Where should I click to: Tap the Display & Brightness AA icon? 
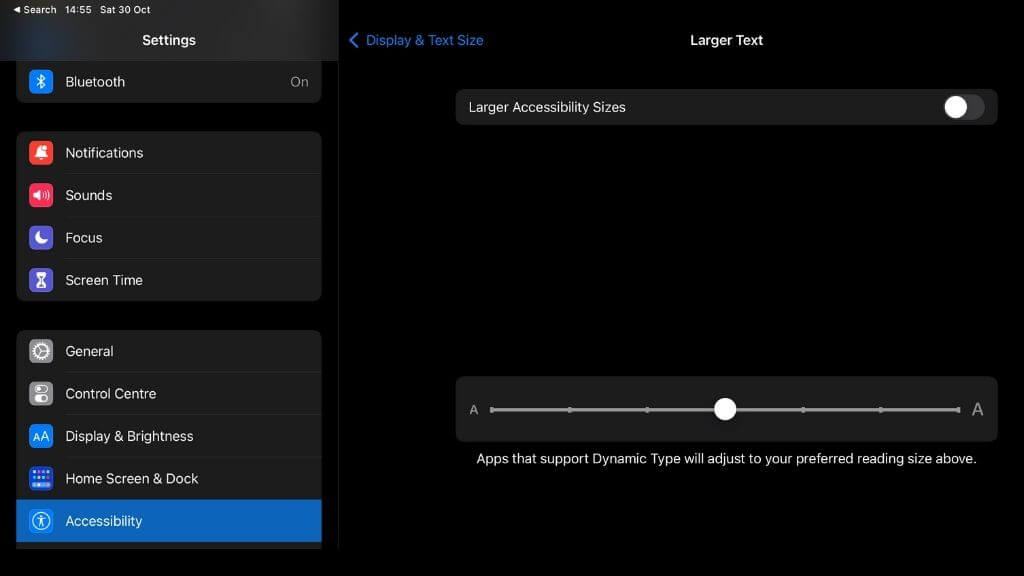tap(40, 436)
